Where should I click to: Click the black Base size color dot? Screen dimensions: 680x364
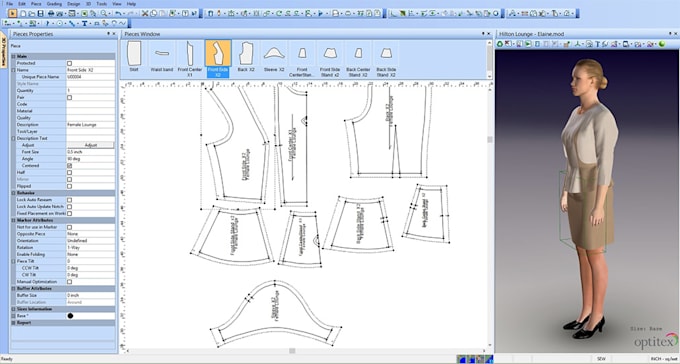[x=70, y=316]
